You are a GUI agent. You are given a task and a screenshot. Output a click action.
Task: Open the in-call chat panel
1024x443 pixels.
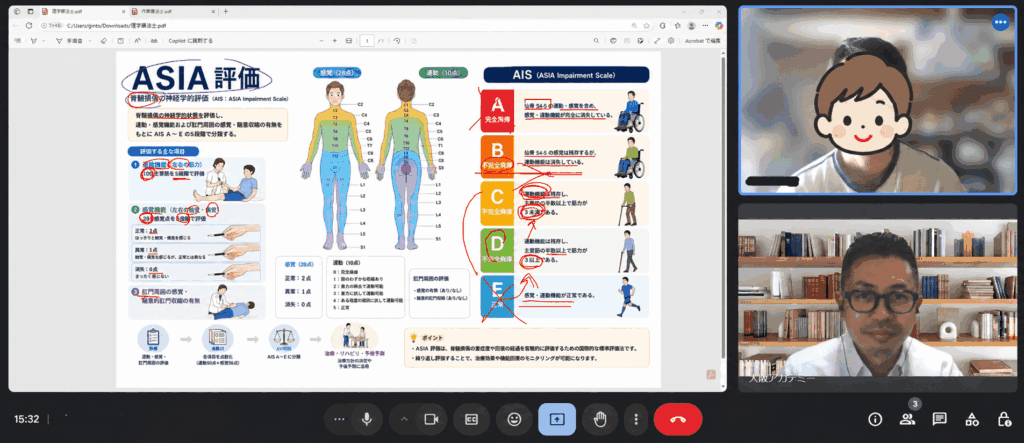click(x=939, y=419)
